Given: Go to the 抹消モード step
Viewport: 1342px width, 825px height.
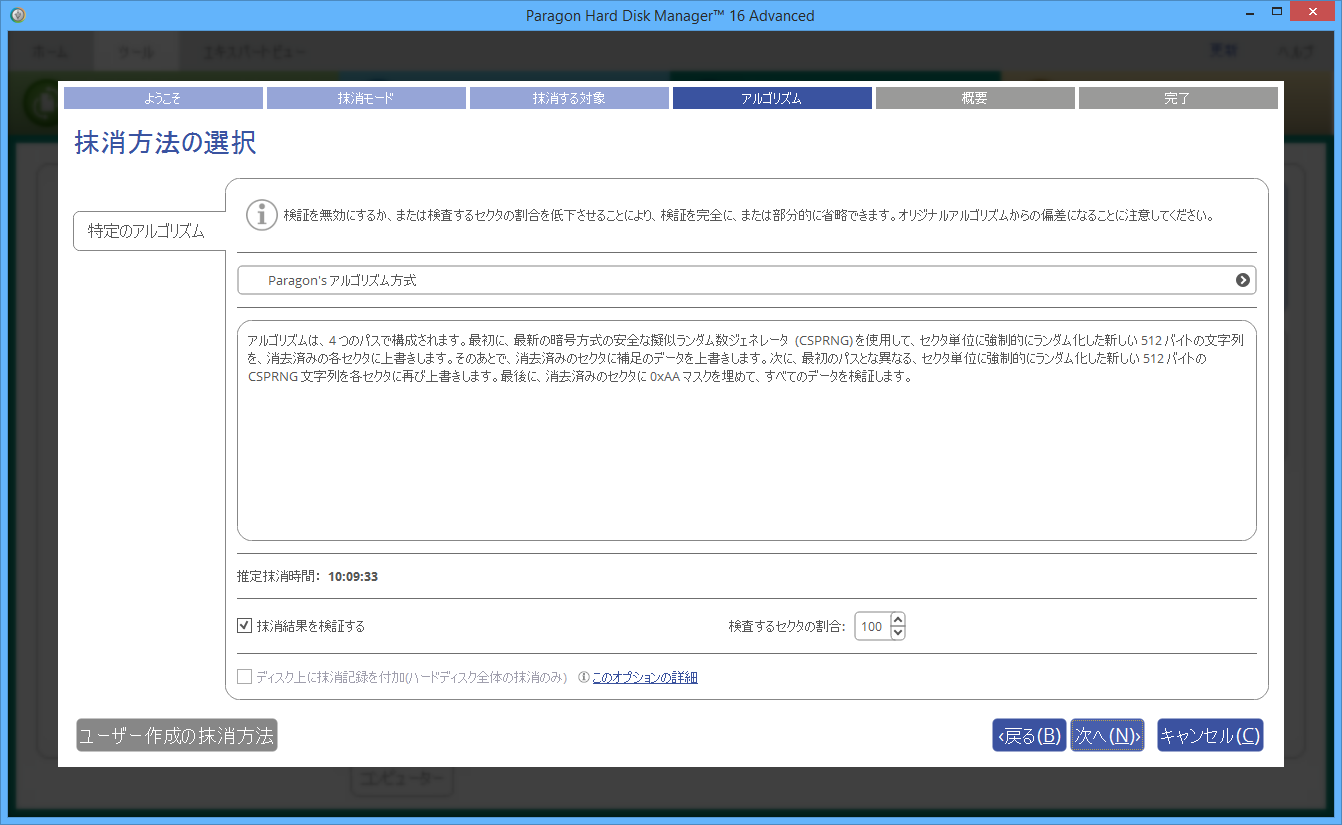Looking at the screenshot, I should point(366,98).
